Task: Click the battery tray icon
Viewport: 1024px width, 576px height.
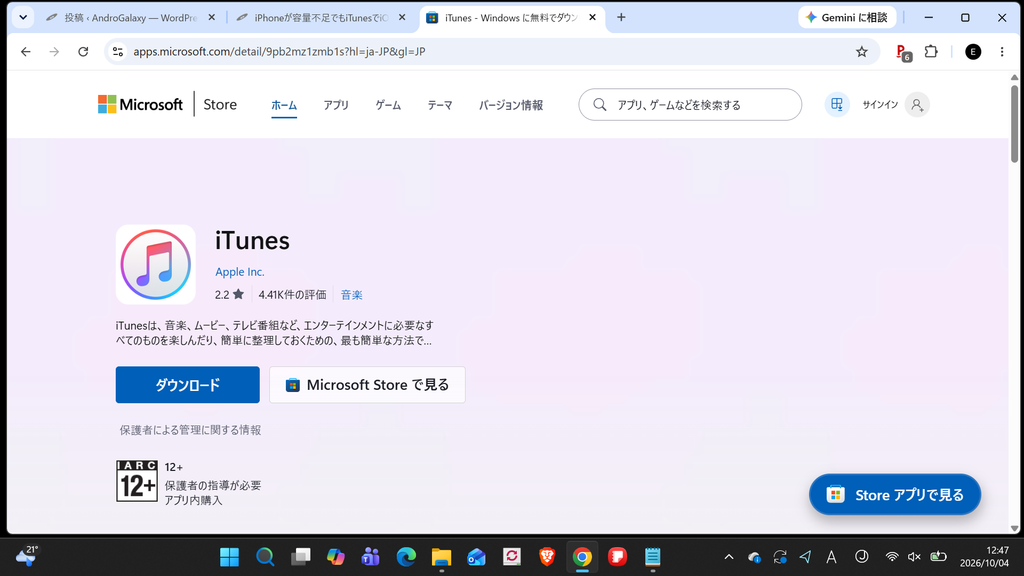Action: click(938, 557)
